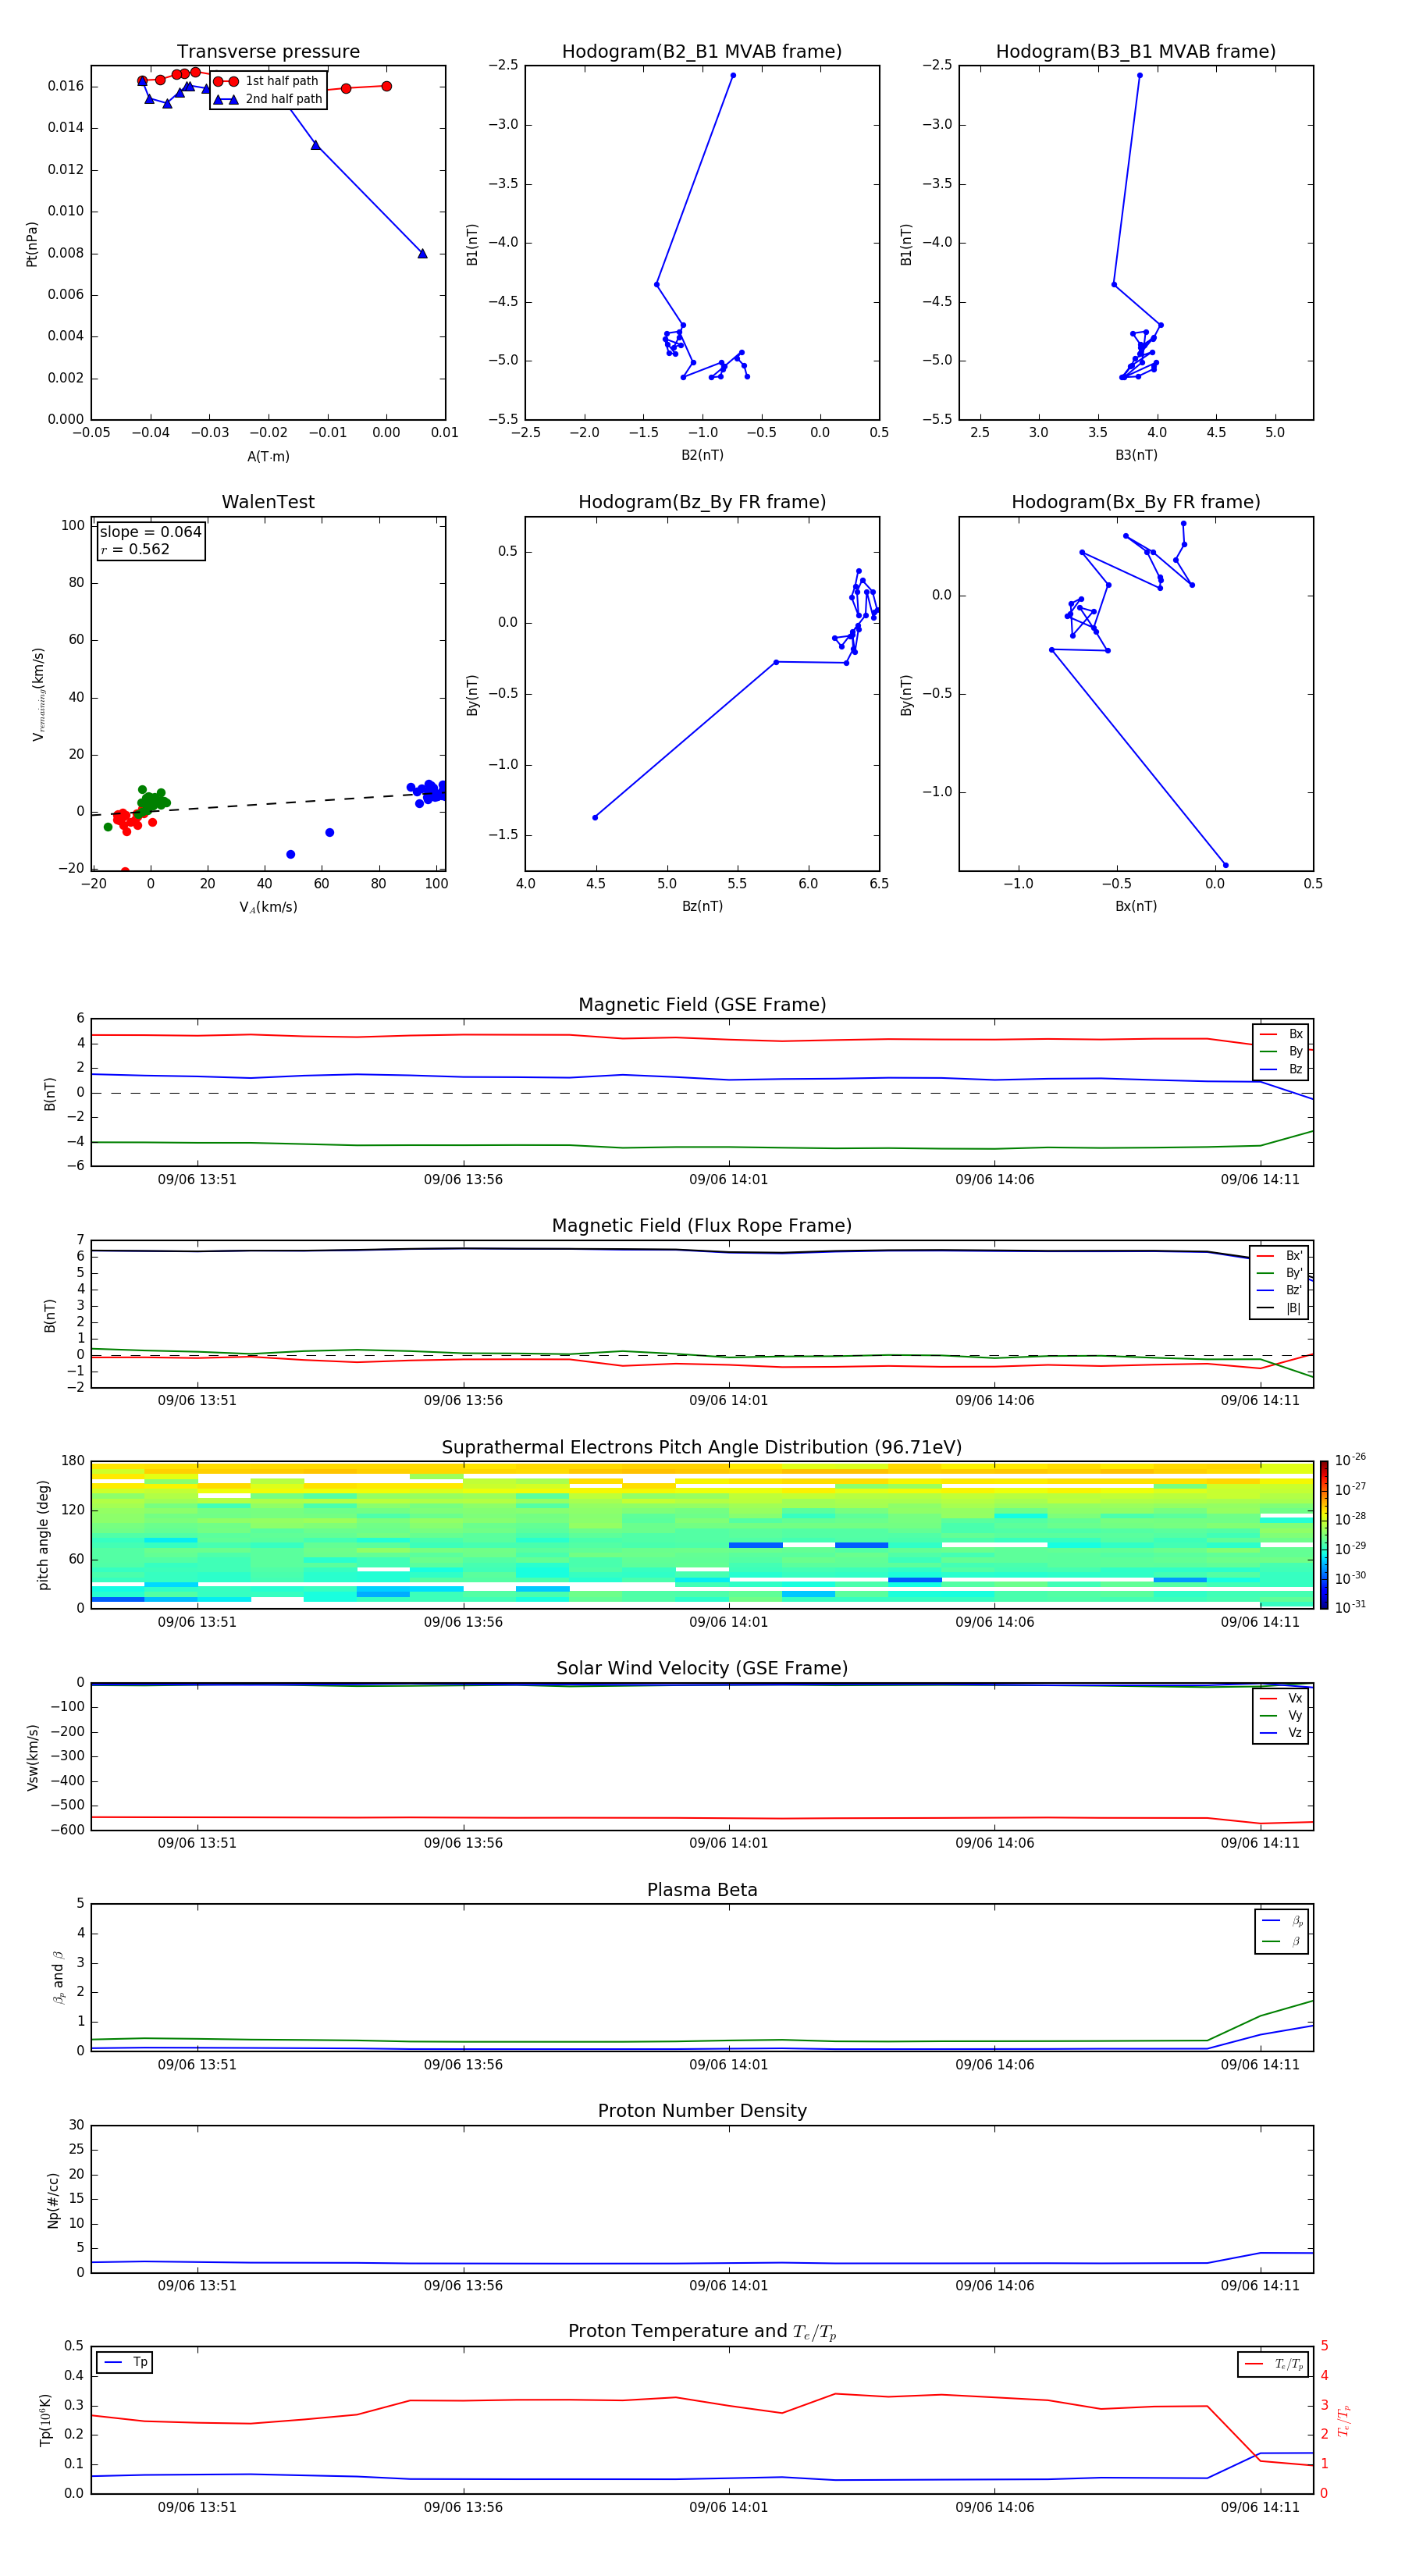The width and height of the screenshot is (1405, 2576).
Task: Click the 'Plasma Beta' panel title
Action: 702,1891
